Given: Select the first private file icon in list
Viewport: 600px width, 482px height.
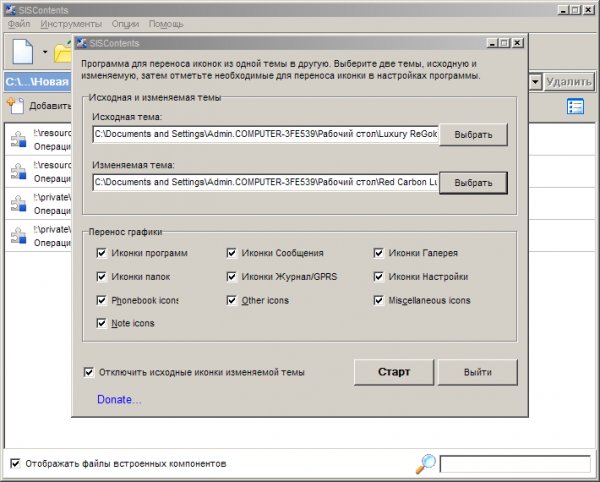Looking at the screenshot, I should (x=18, y=204).
